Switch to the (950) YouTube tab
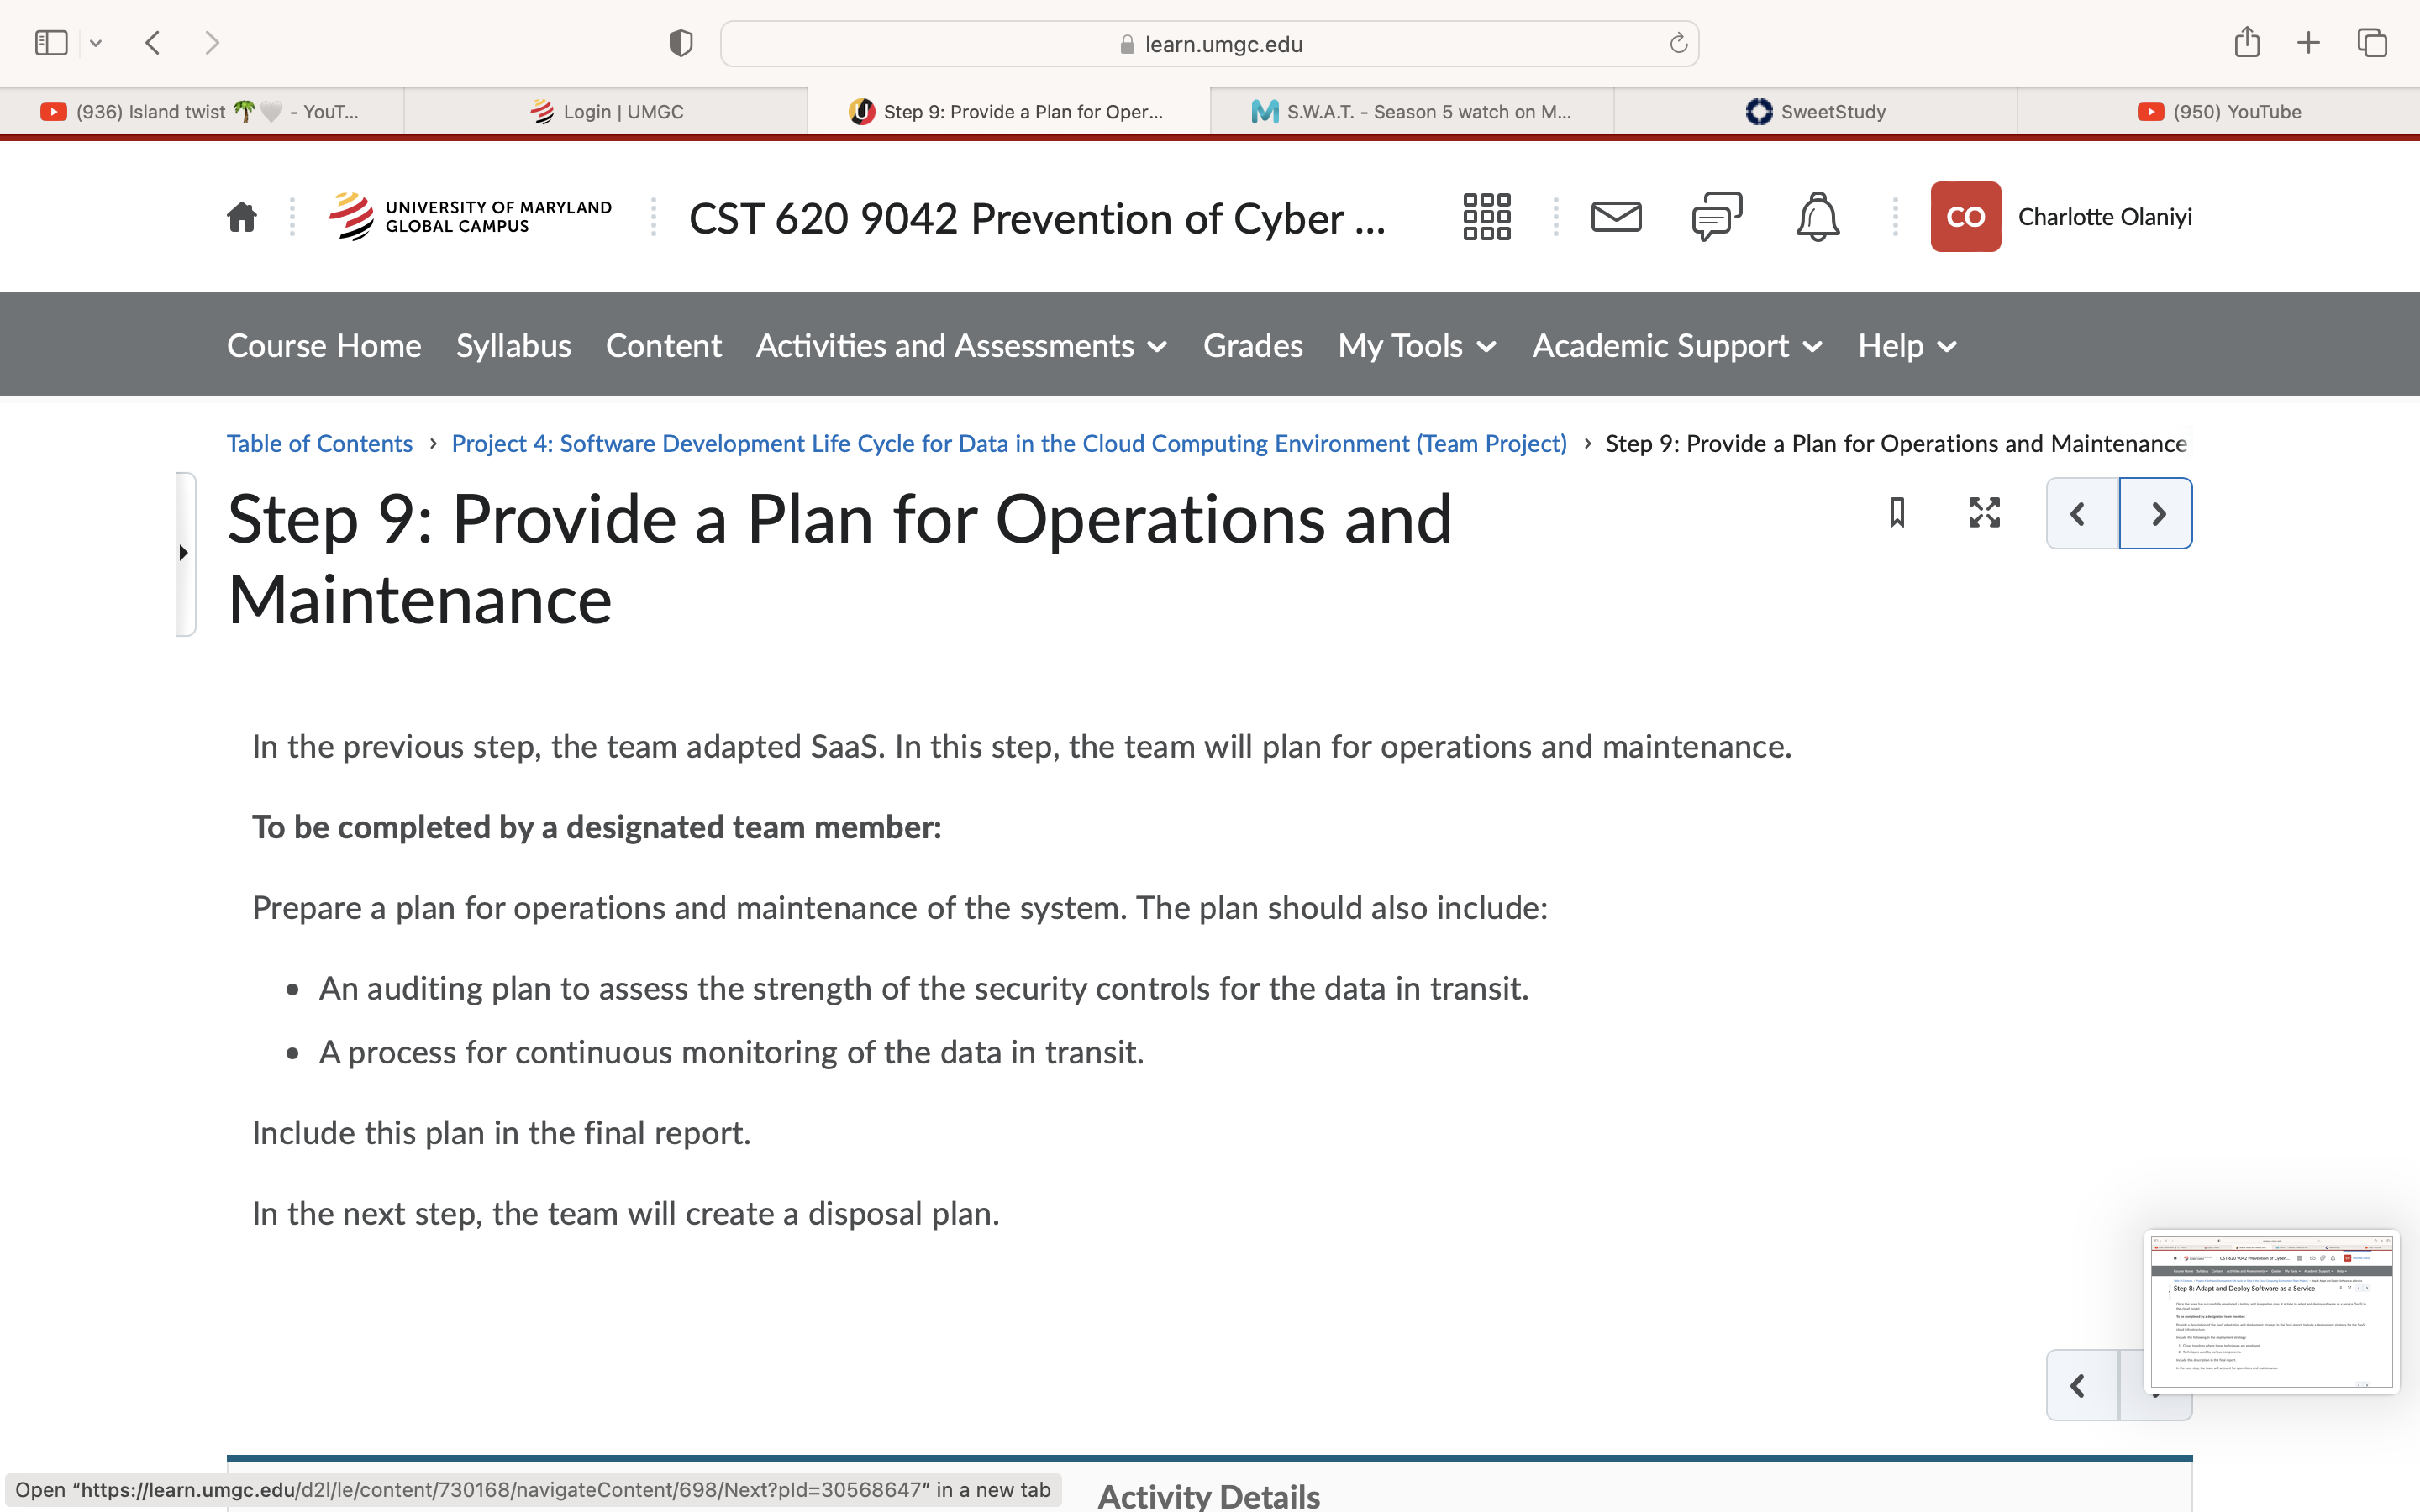 (x=2218, y=112)
